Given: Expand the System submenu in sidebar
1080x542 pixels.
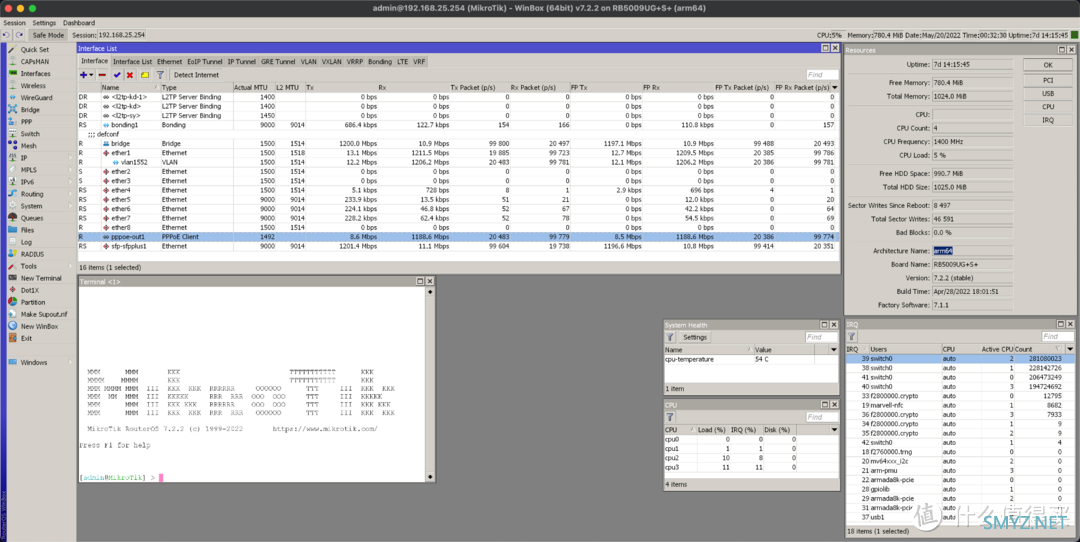Looking at the screenshot, I should (x=70, y=206).
